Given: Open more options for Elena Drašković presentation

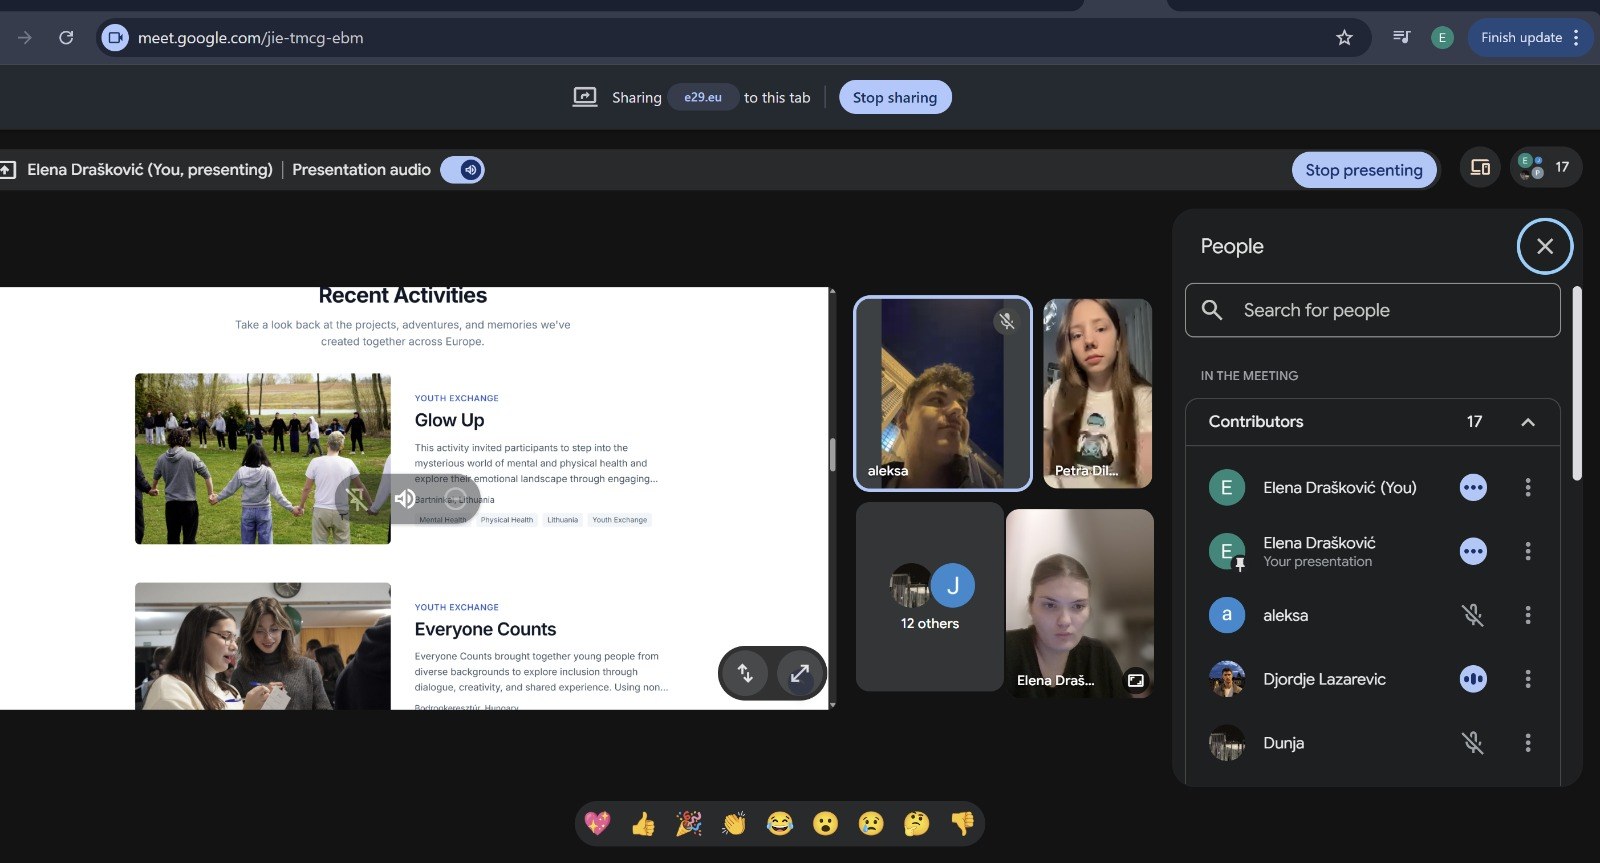Looking at the screenshot, I should tap(1527, 551).
